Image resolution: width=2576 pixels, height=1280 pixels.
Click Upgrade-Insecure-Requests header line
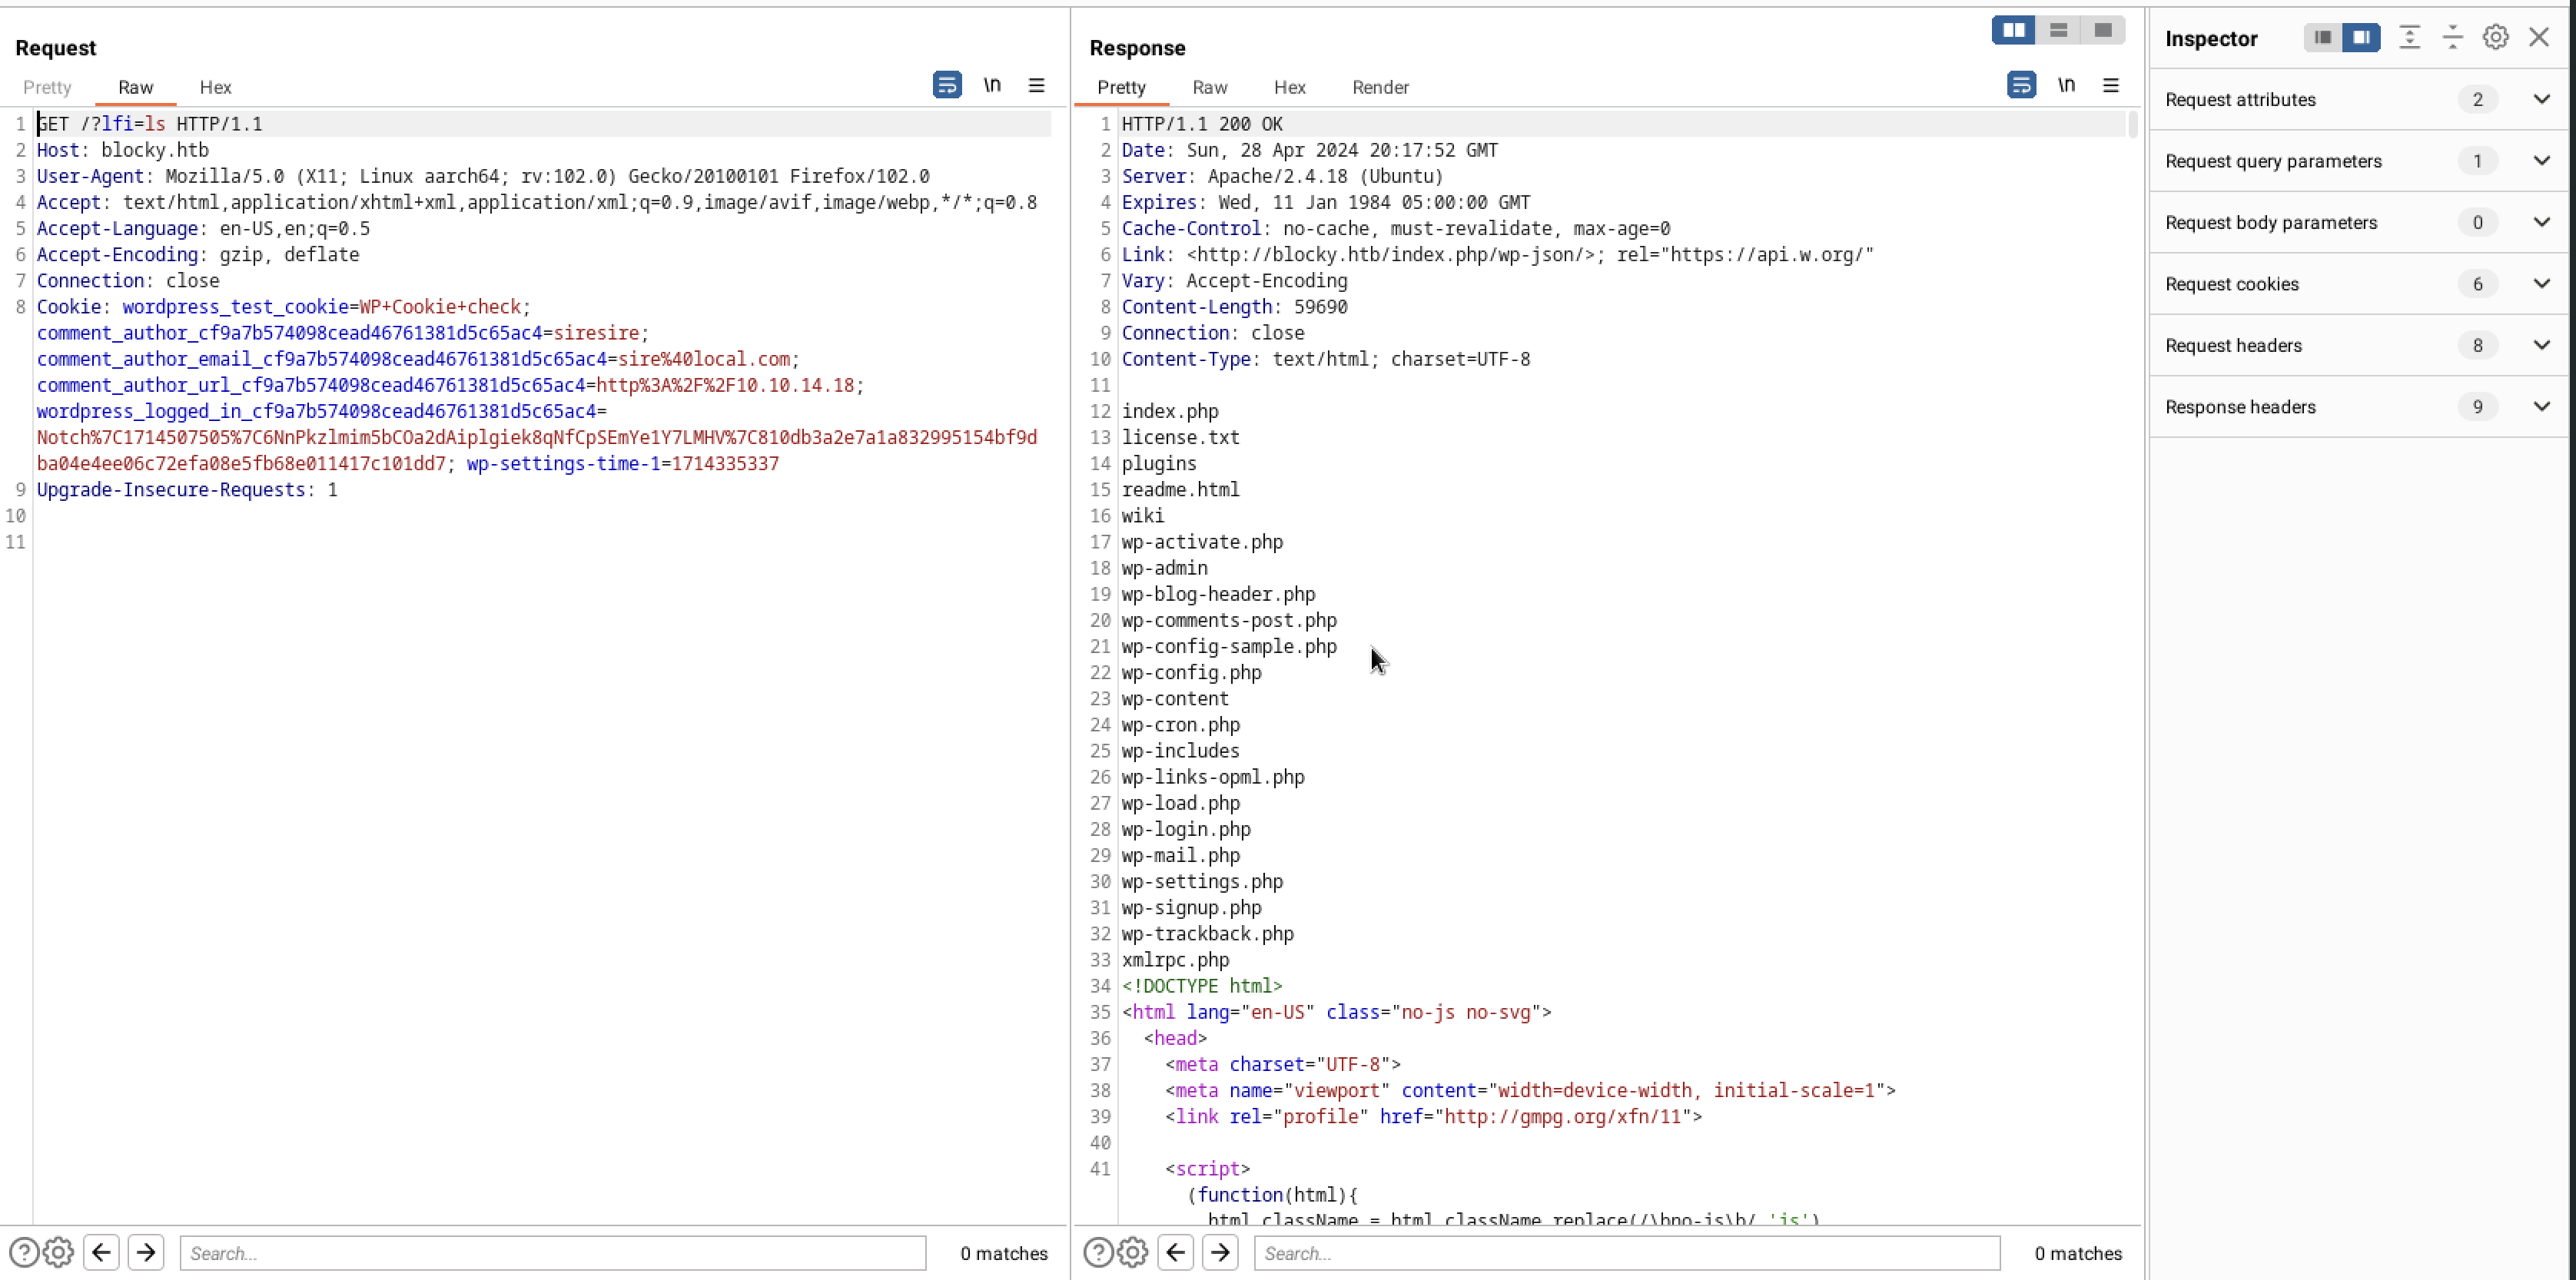[187, 490]
